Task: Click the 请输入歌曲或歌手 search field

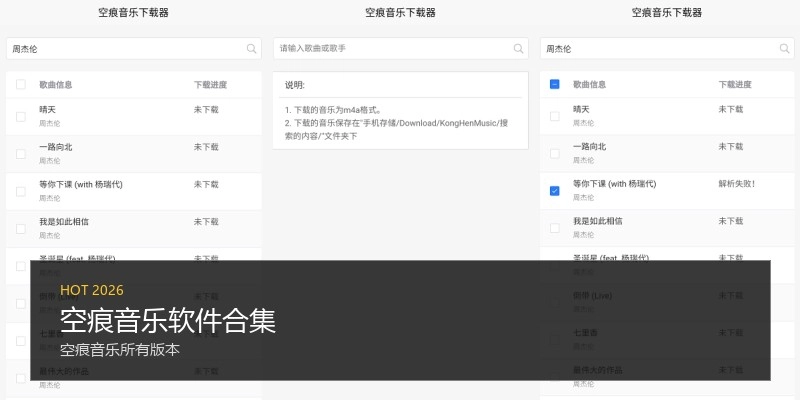Action: [401, 48]
